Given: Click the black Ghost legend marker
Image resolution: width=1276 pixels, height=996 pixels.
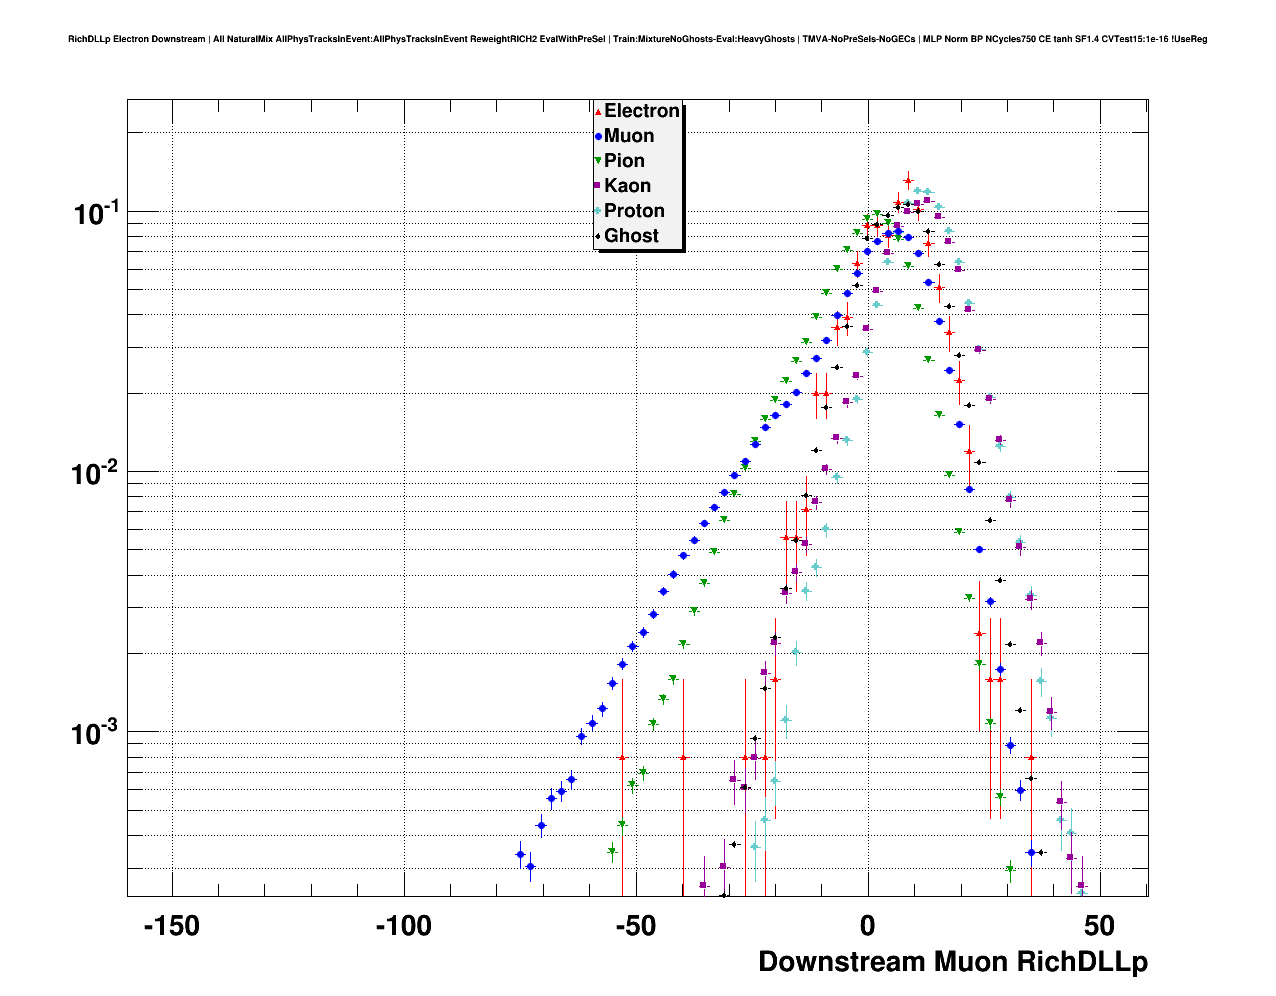Looking at the screenshot, I should 598,236.
